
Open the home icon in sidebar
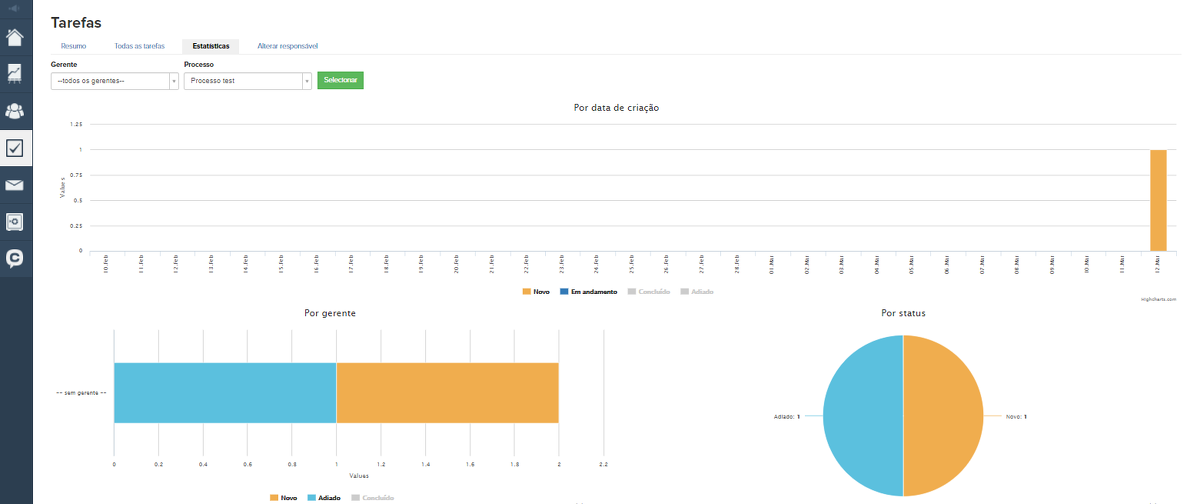(x=15, y=38)
